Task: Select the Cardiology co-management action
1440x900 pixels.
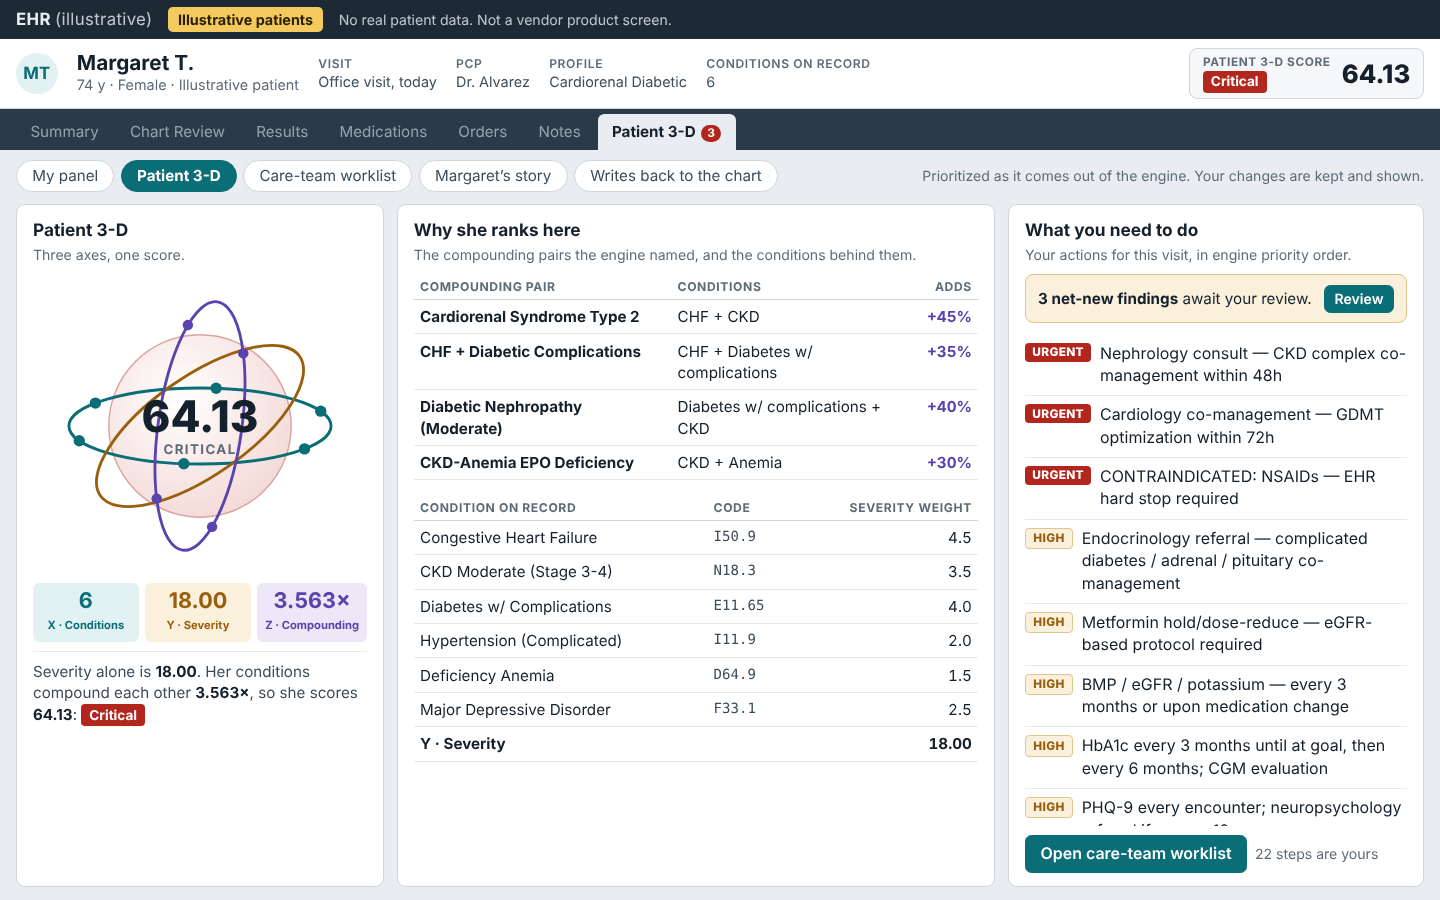Action: click(1216, 426)
